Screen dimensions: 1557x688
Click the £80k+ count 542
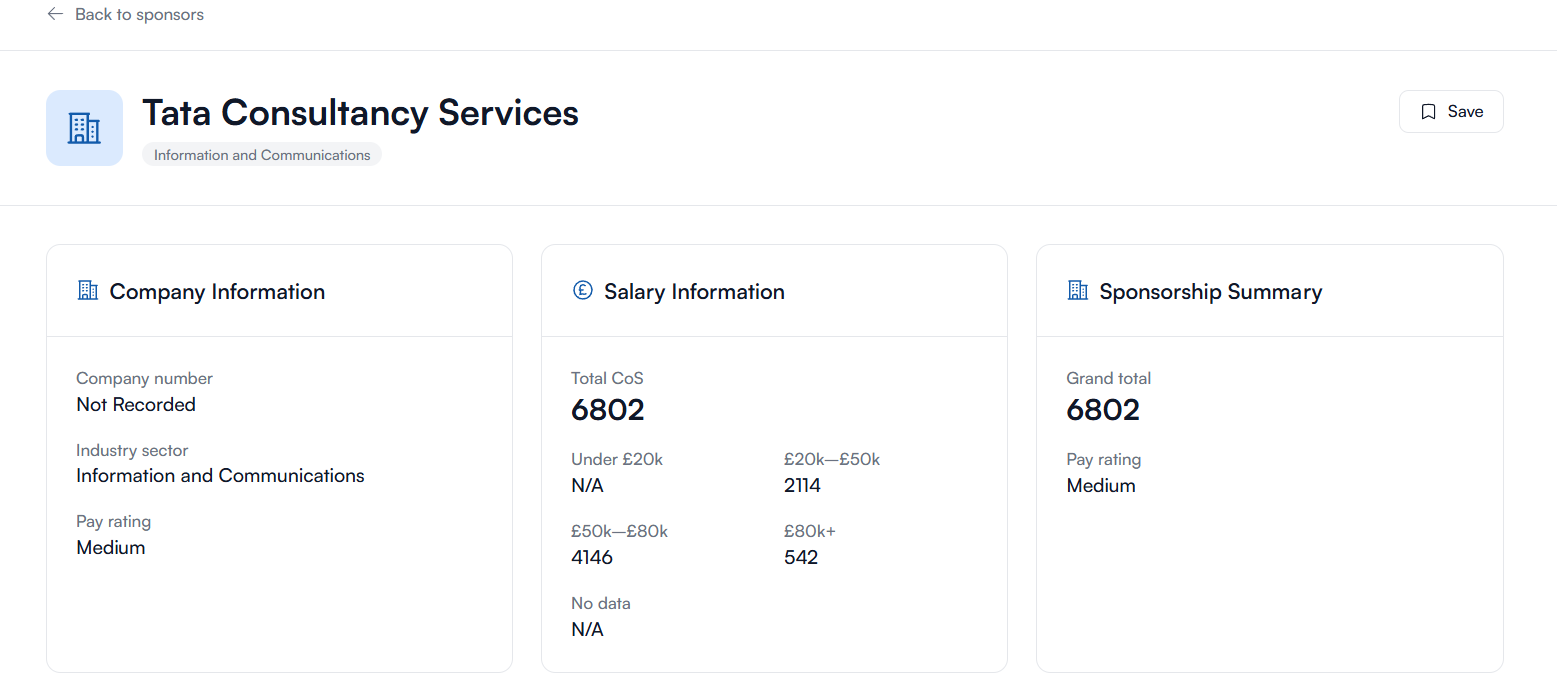coord(801,558)
